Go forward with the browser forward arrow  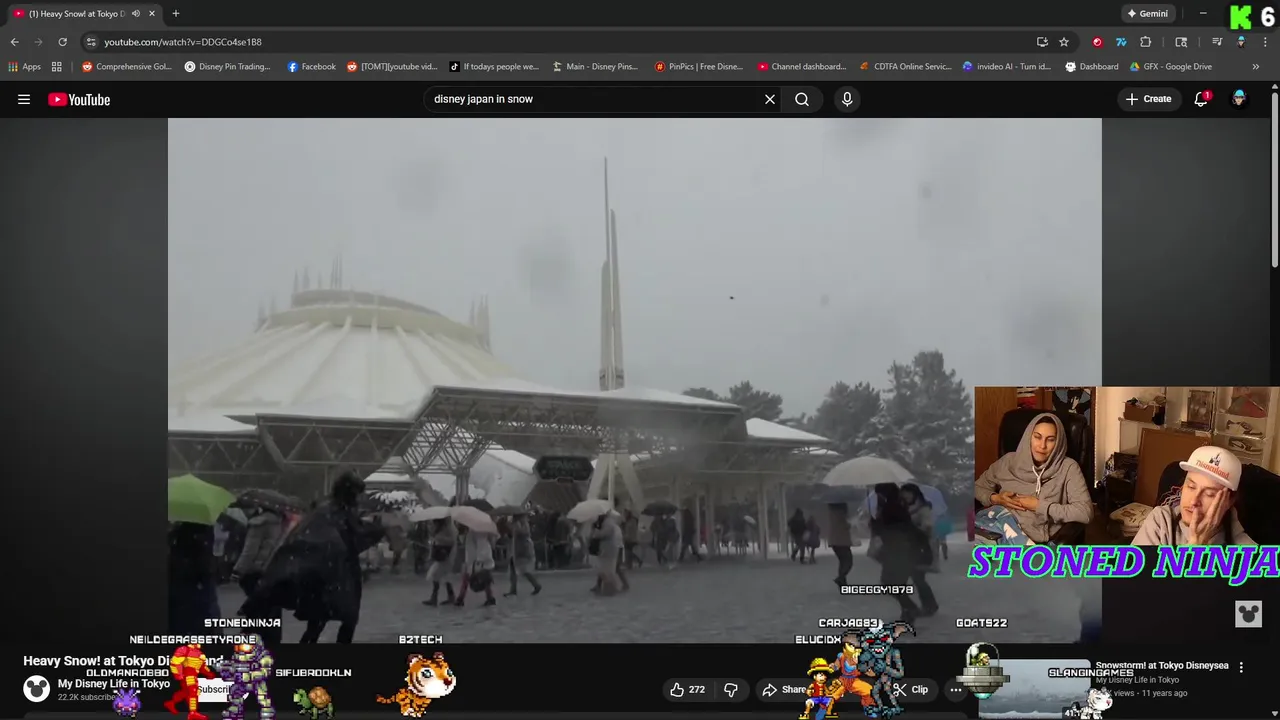[38, 42]
